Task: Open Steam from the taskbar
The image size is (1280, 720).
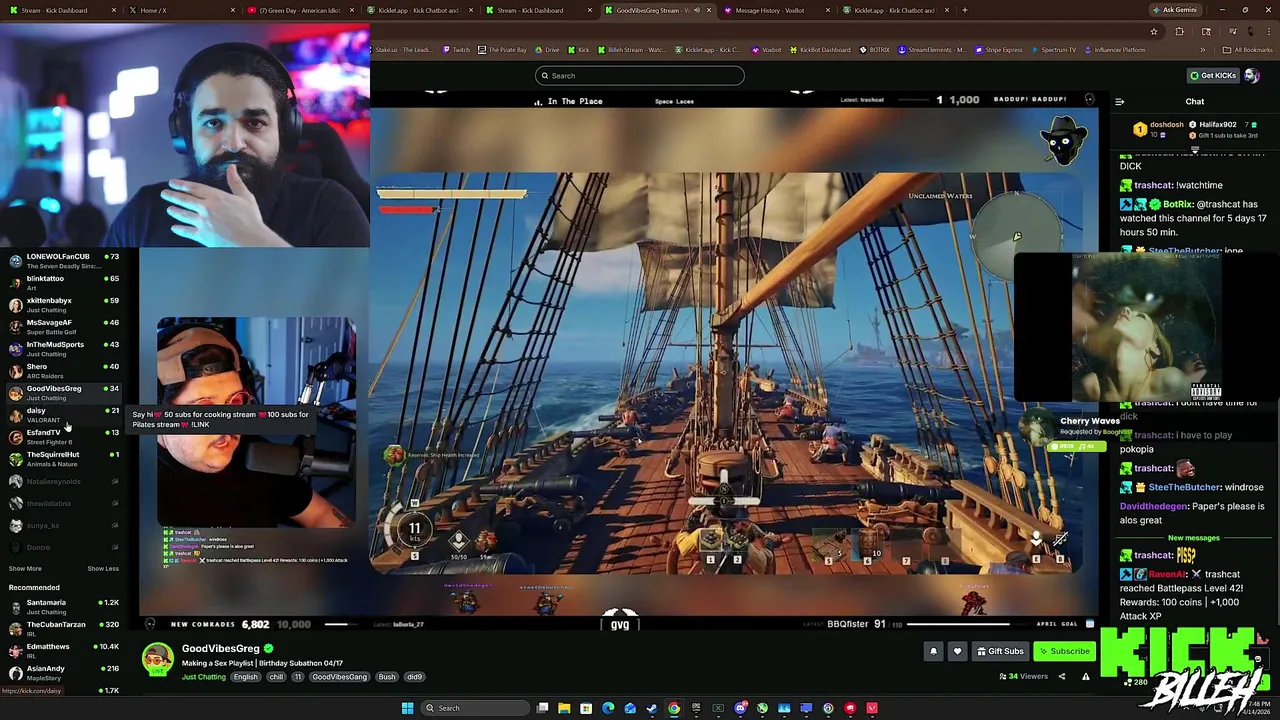Action: pos(652,708)
